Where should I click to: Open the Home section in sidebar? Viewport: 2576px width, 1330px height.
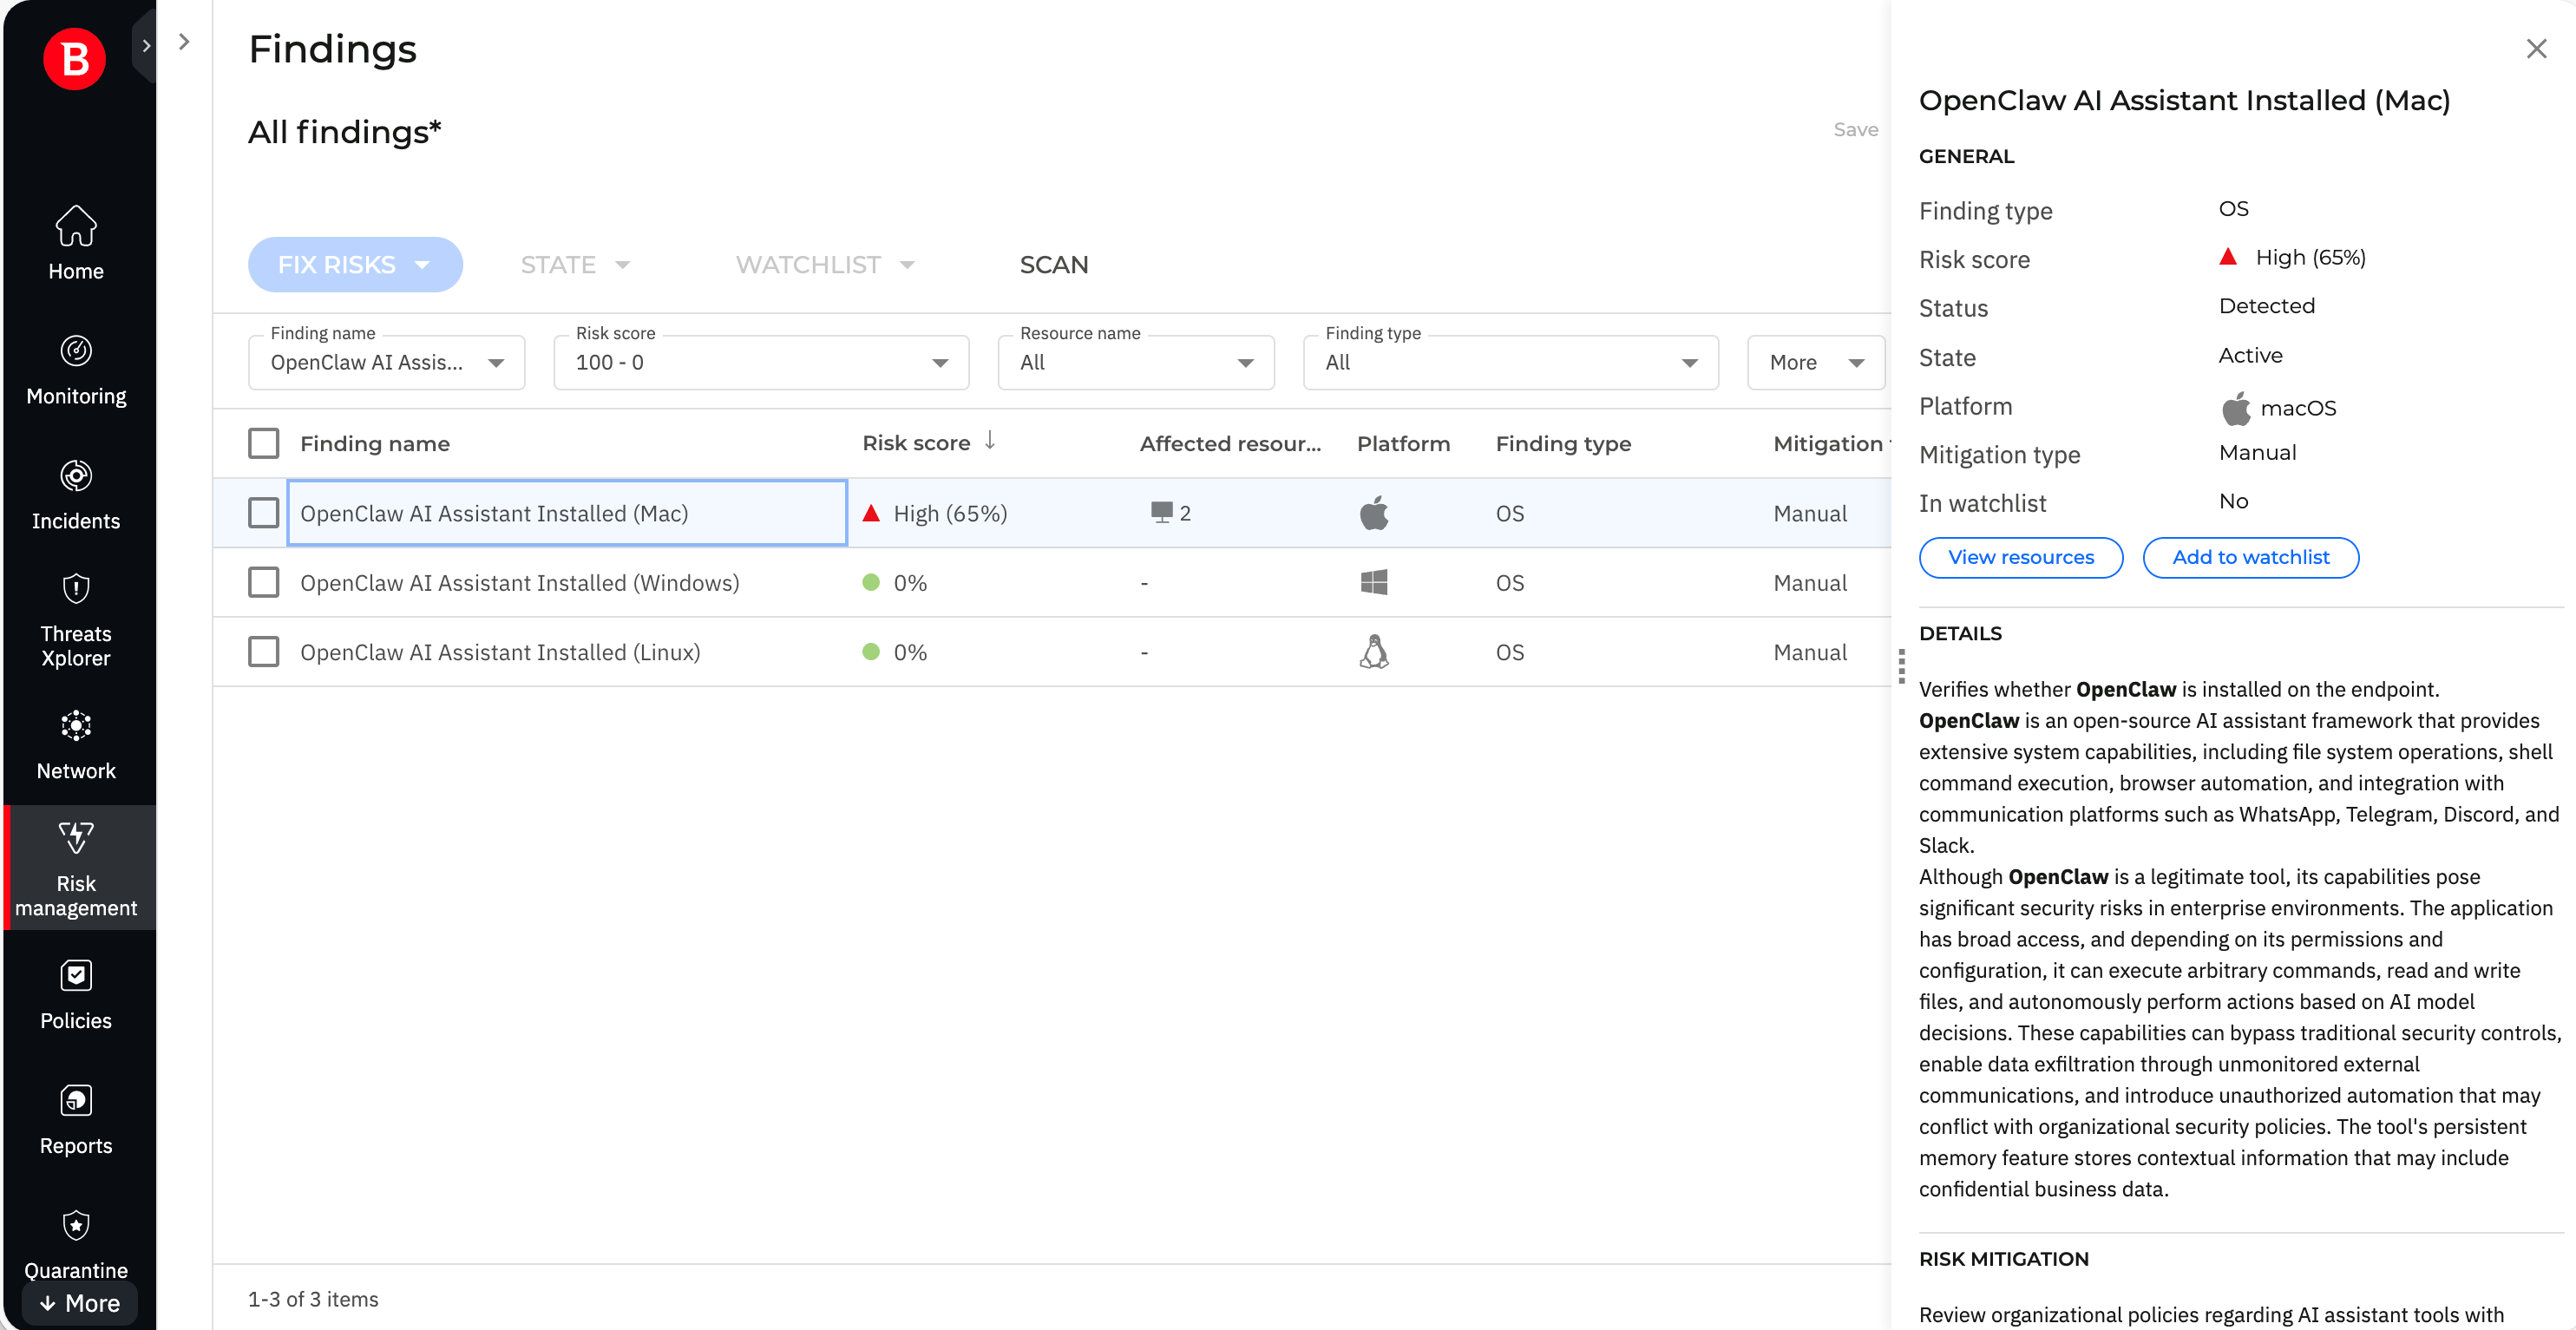click(x=76, y=240)
